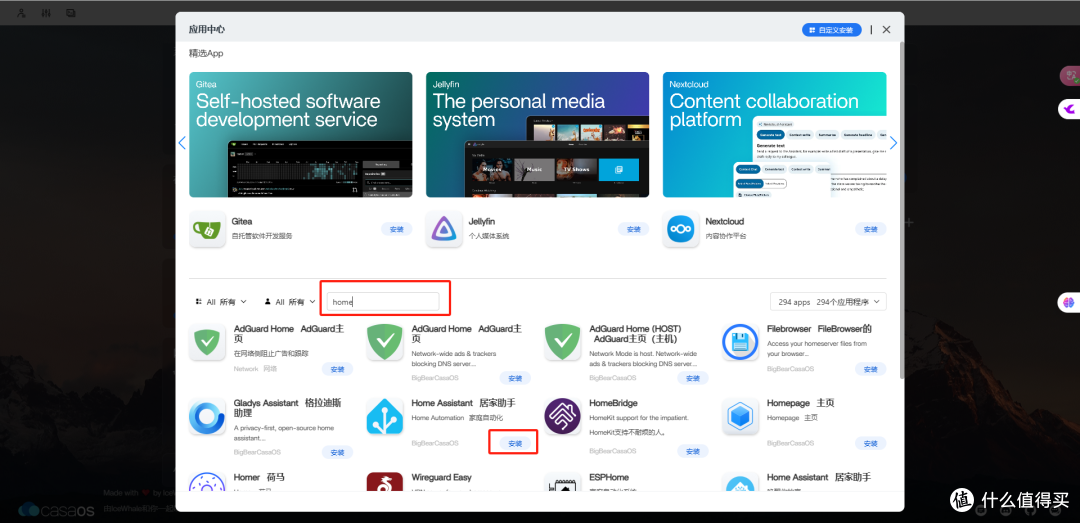Image resolution: width=1080 pixels, height=523 pixels.
Task: Click the 精选App heading text
Action: [206, 53]
